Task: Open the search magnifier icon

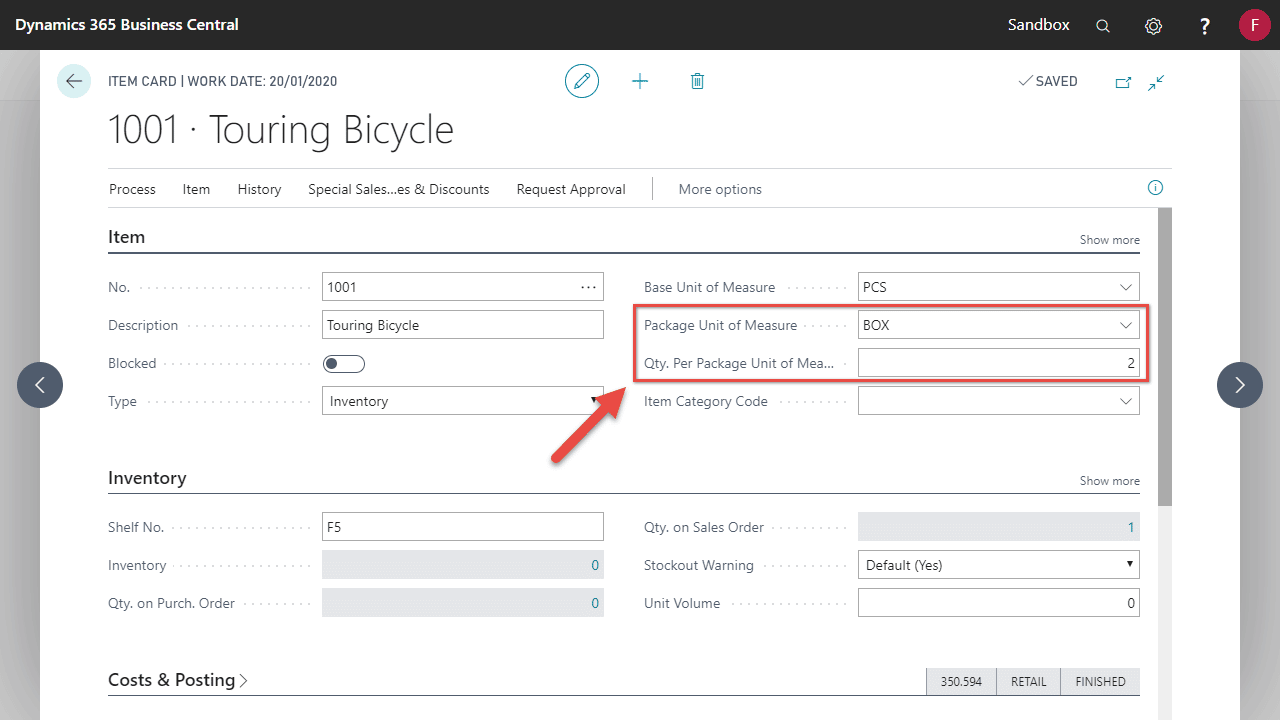Action: pyautogui.click(x=1103, y=26)
